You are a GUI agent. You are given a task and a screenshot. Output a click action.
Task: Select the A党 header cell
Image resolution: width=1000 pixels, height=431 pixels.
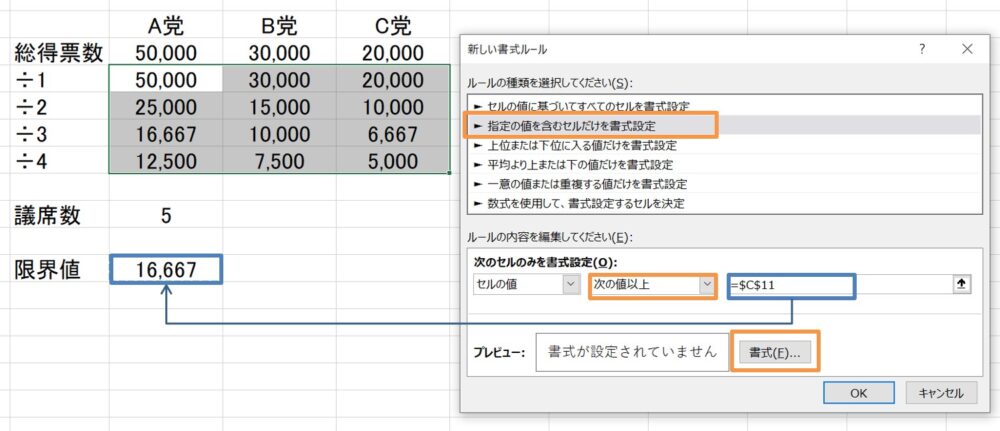coord(166,26)
